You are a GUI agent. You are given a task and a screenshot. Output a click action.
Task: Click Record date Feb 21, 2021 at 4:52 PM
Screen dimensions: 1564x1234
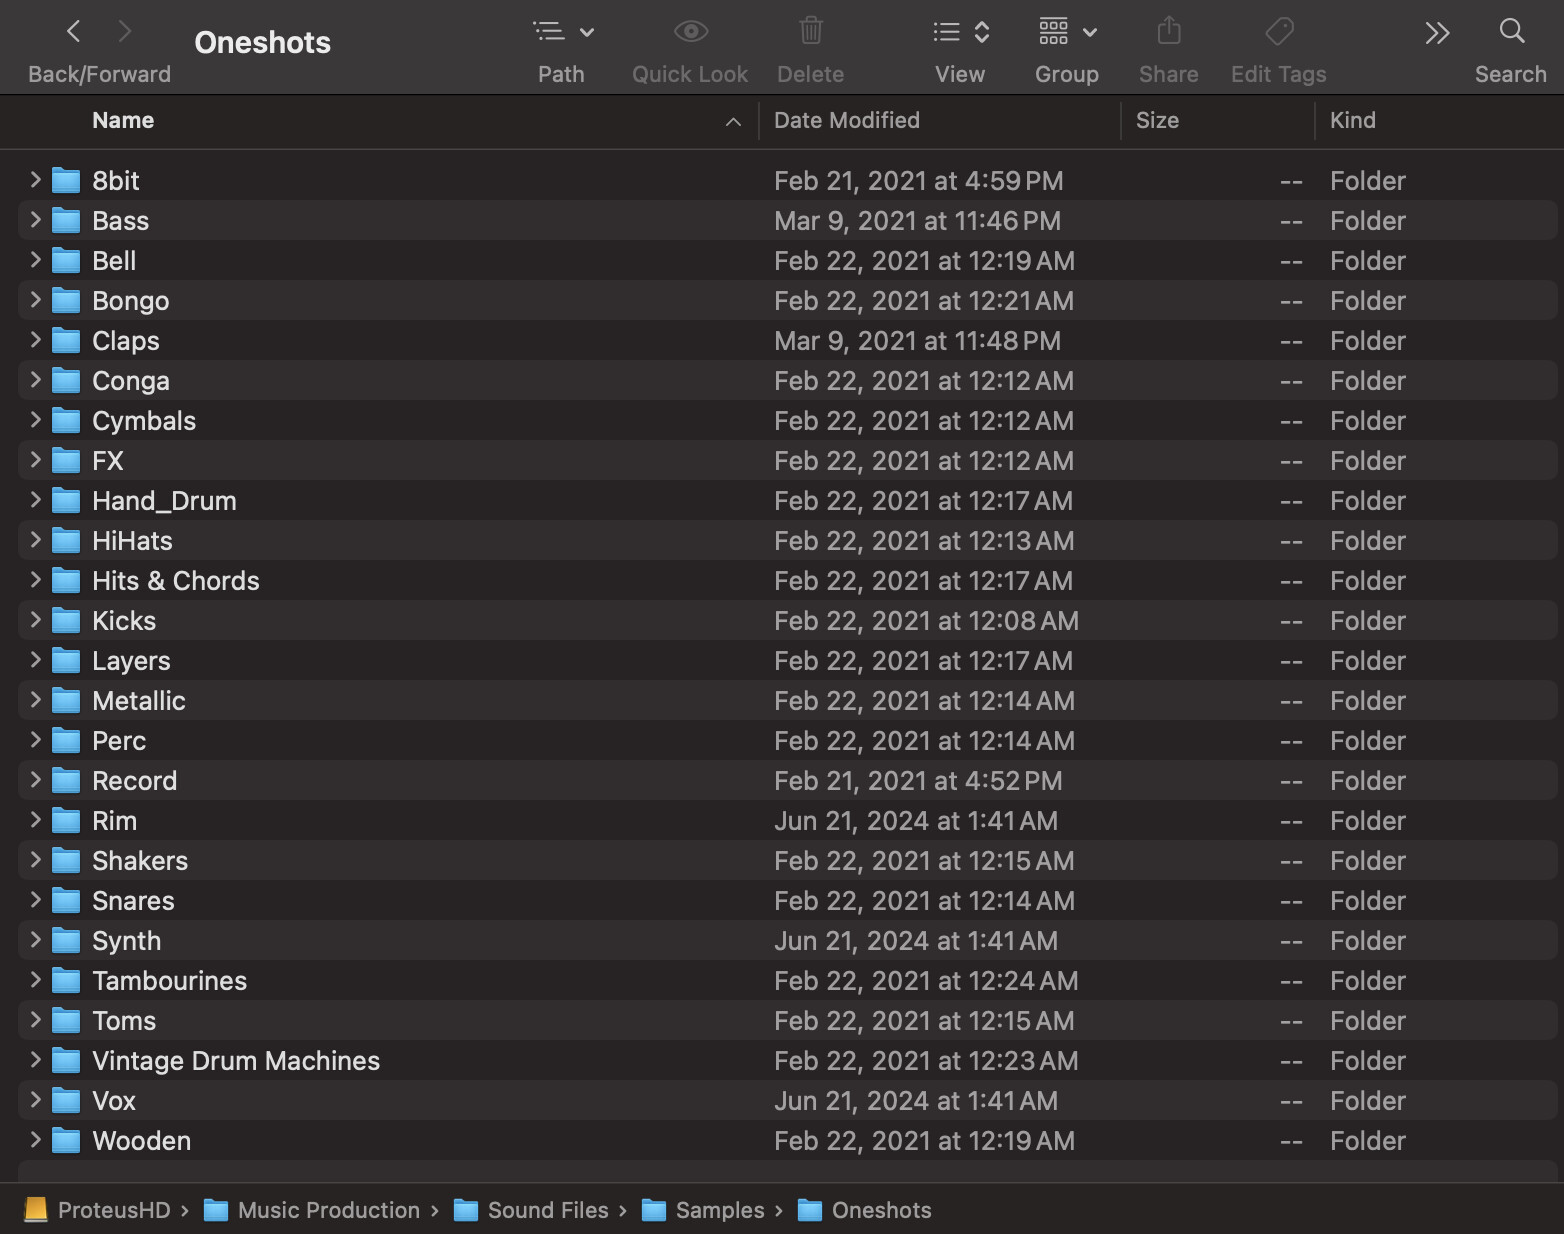tap(918, 781)
